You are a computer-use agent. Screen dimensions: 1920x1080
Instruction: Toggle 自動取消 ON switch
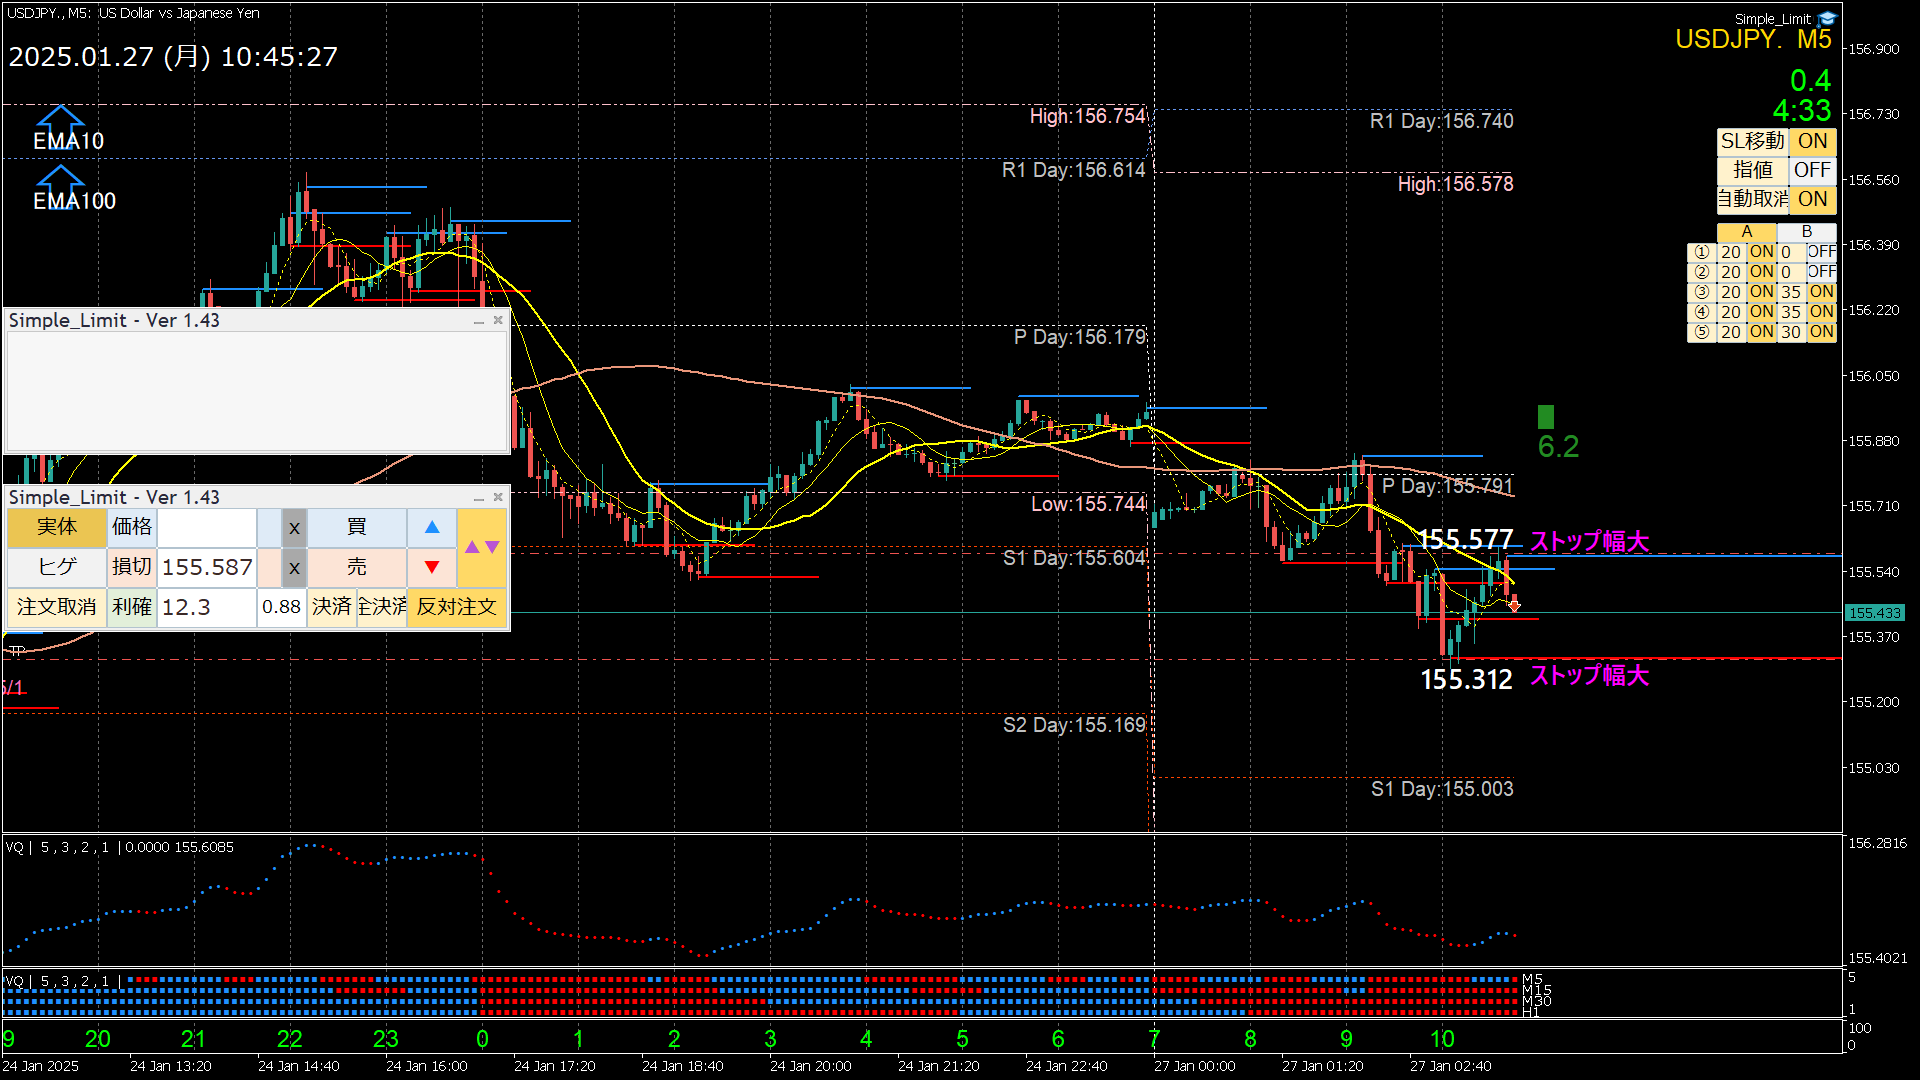point(1812,199)
